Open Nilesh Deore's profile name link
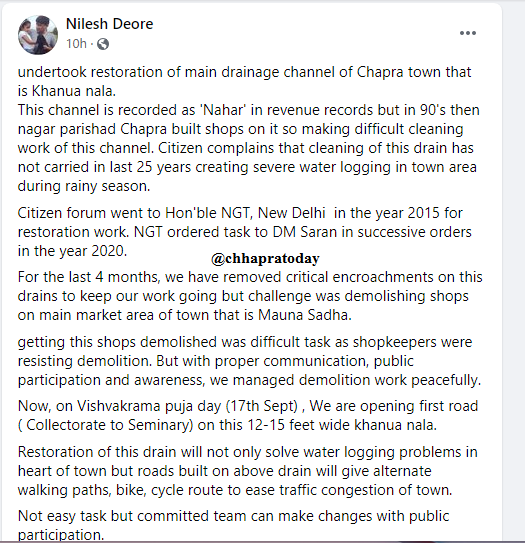Image resolution: width=525 pixels, height=543 pixels. click(x=109, y=24)
